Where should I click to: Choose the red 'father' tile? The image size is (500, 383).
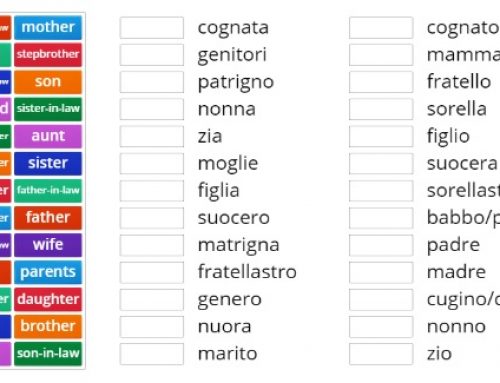tap(48, 218)
